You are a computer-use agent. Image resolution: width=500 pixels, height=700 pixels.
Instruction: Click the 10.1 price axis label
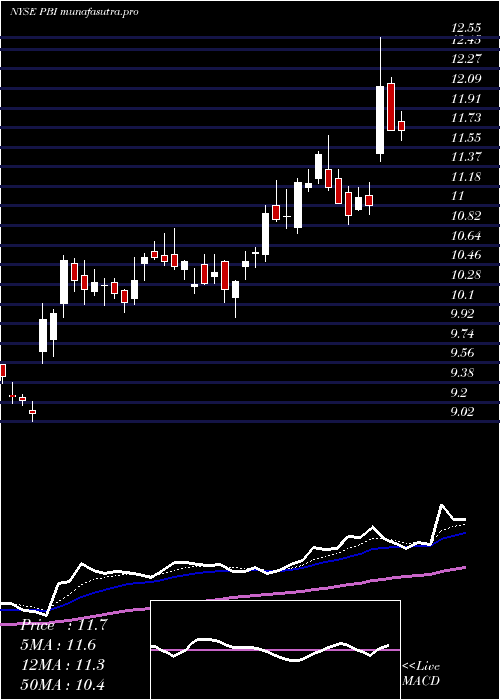464,294
